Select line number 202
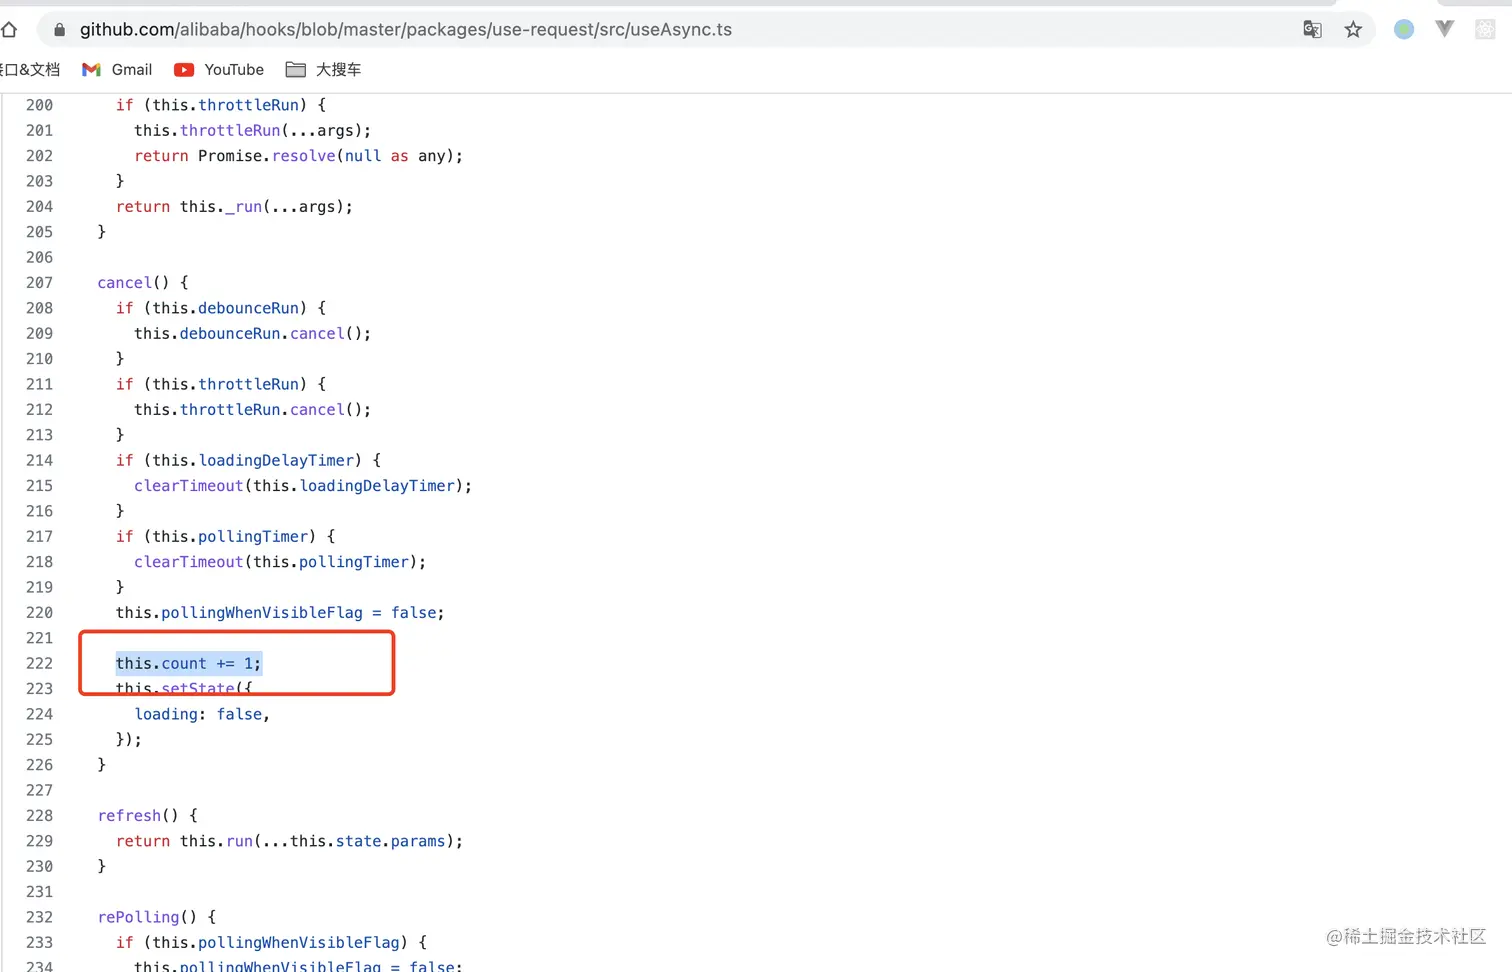 [x=40, y=156]
